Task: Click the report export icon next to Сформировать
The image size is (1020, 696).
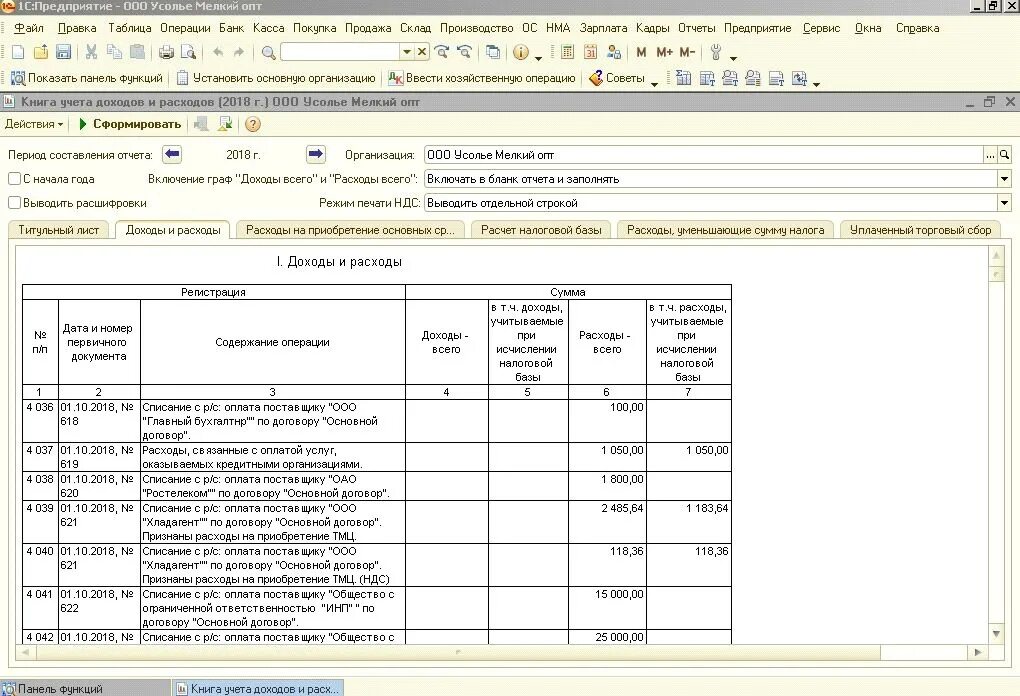Action: [225, 124]
